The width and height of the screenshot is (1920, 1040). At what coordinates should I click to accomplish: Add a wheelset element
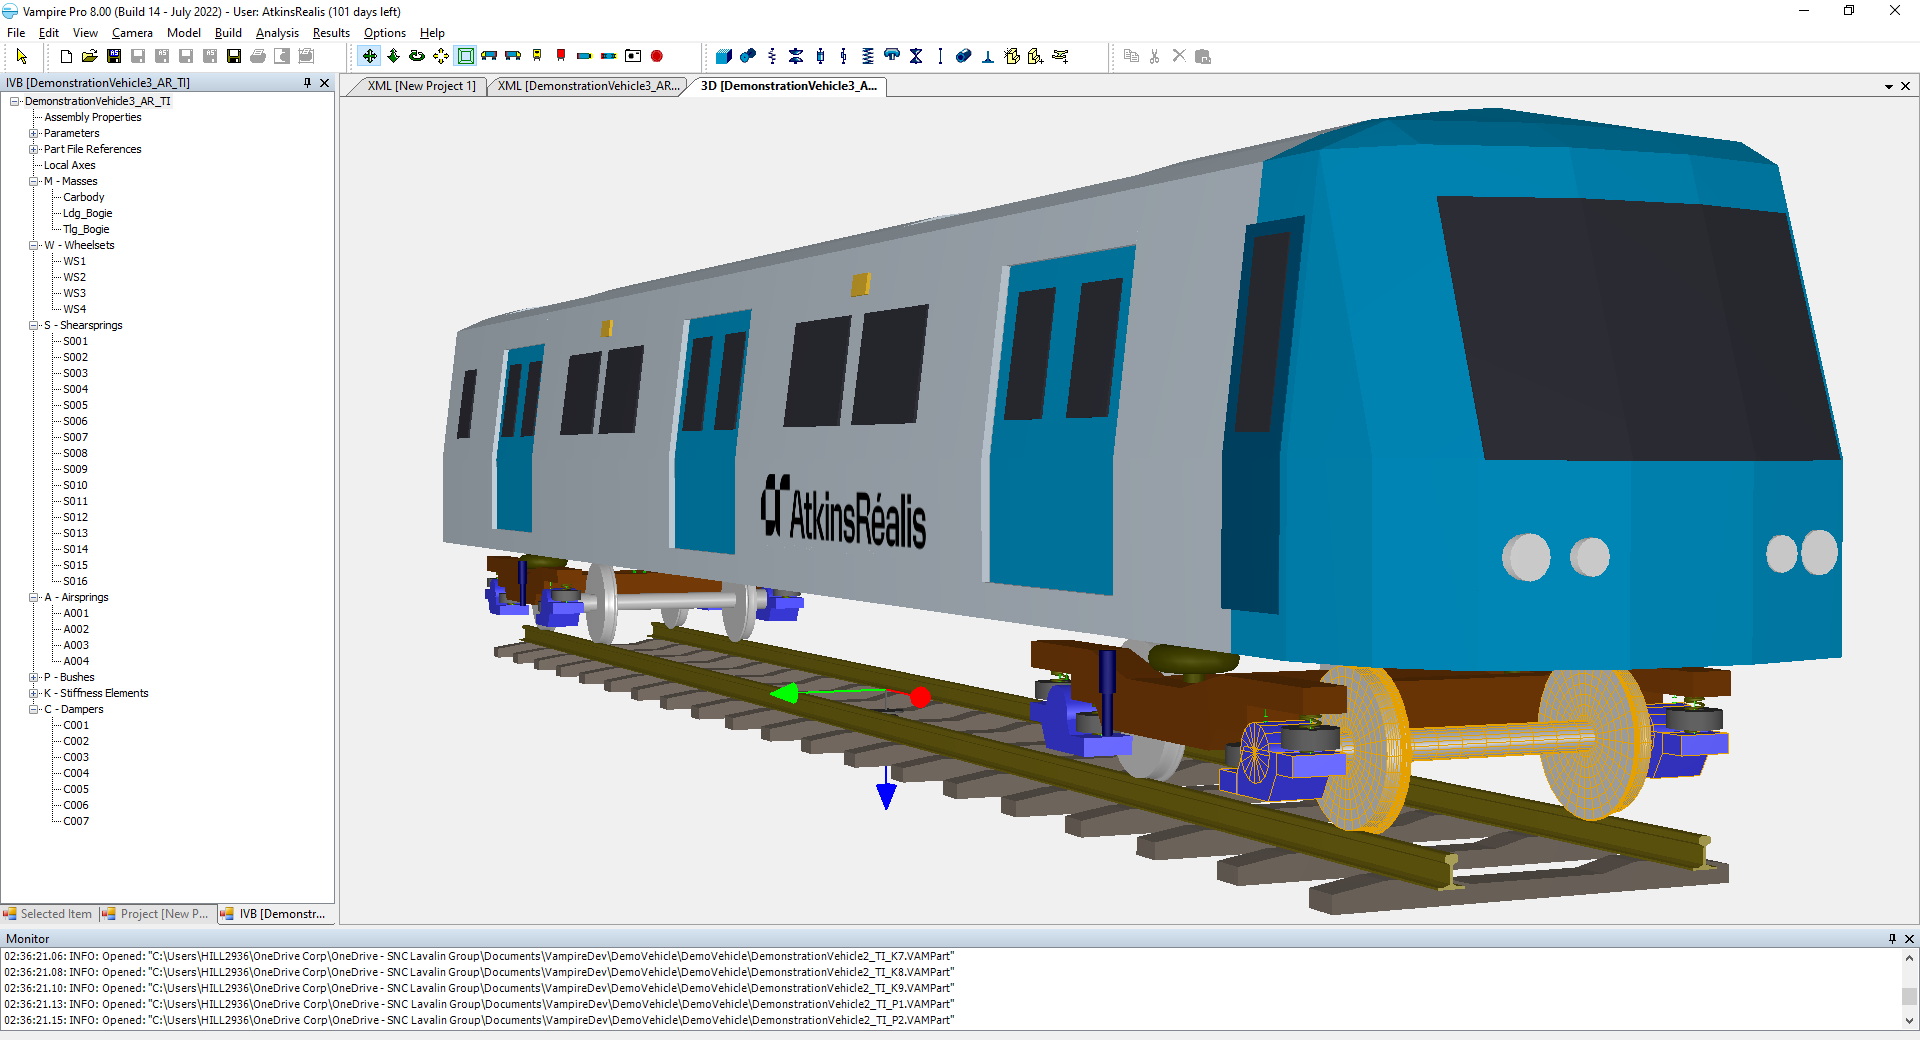748,56
